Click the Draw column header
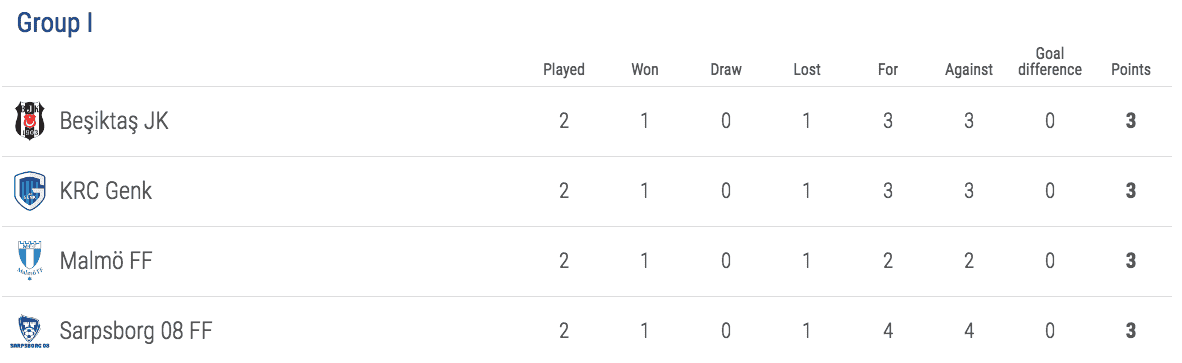Screen dimensions: 1182x363 click(726, 70)
